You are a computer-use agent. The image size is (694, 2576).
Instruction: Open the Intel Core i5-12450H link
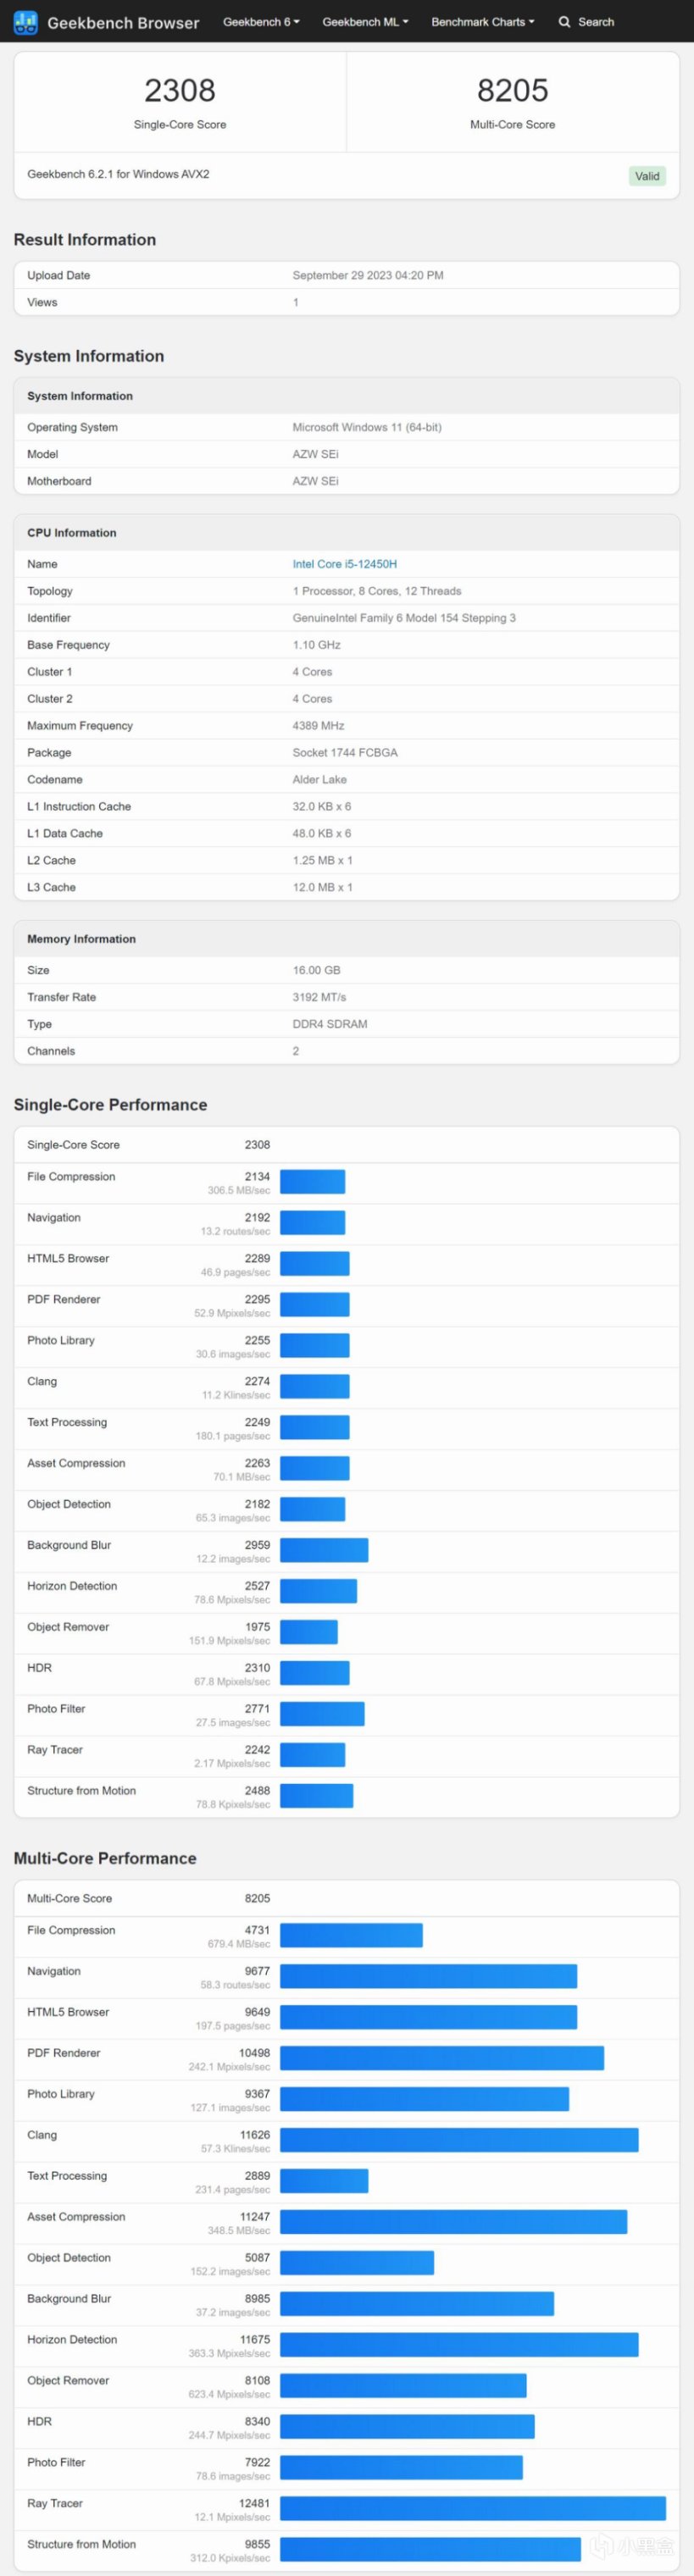click(x=344, y=564)
